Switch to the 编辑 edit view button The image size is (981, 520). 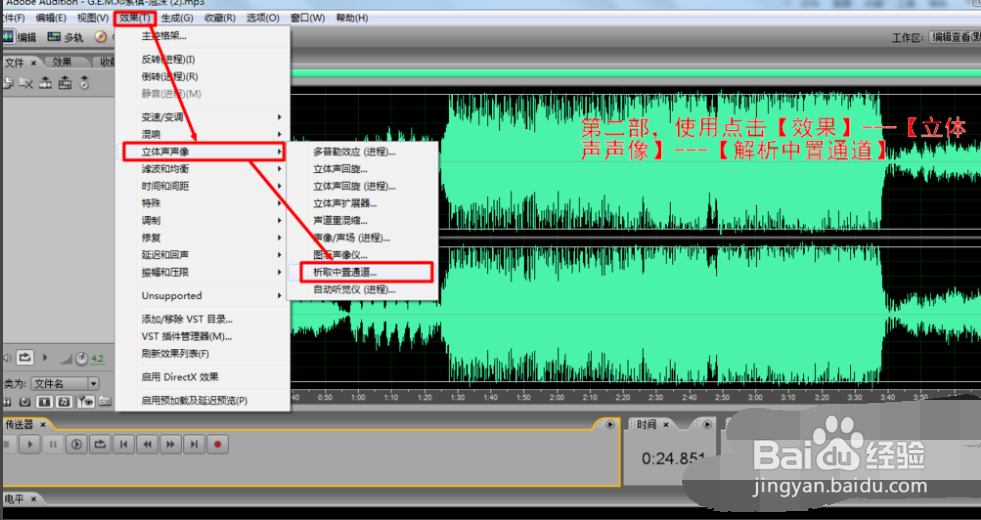point(20,37)
